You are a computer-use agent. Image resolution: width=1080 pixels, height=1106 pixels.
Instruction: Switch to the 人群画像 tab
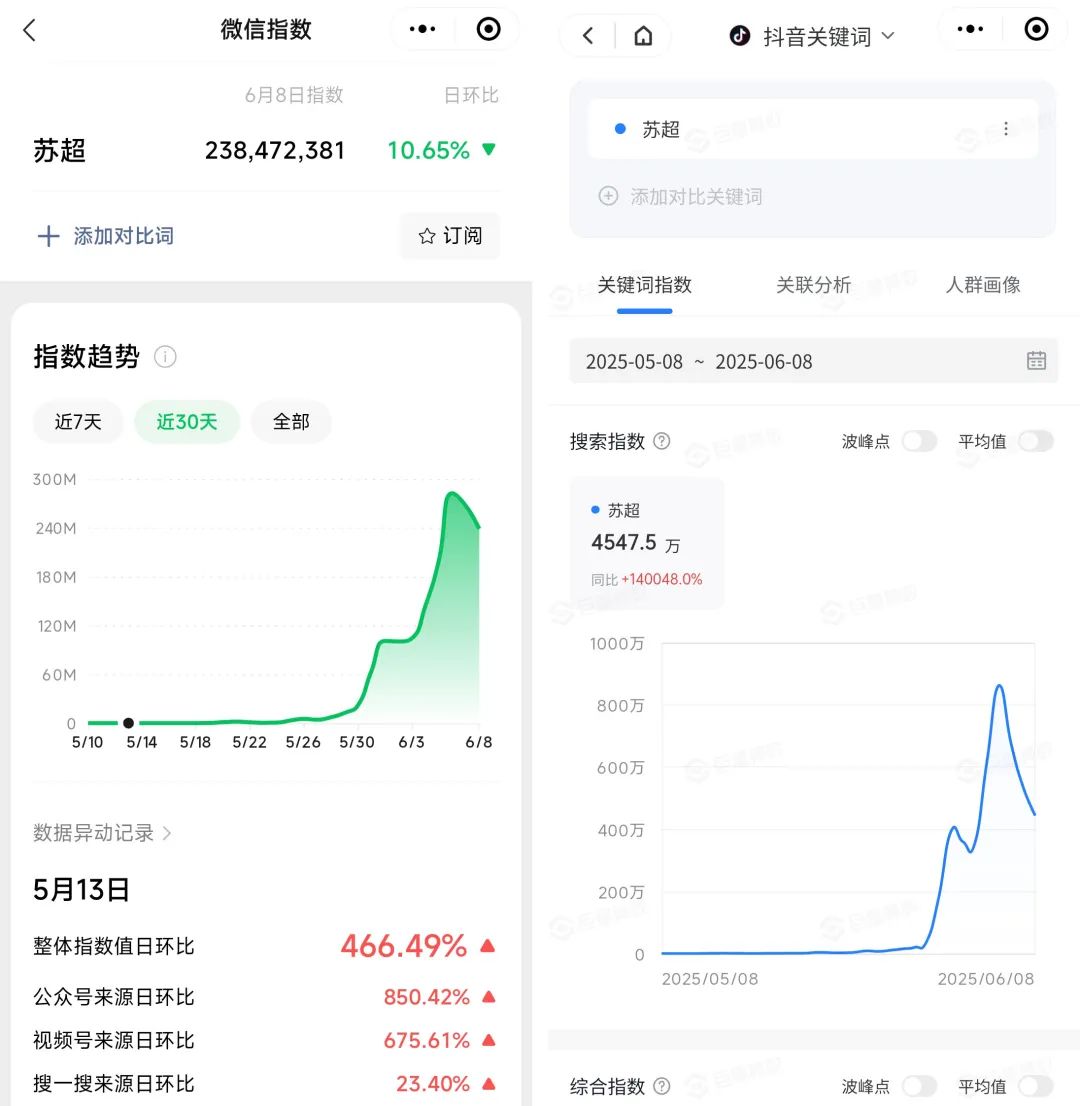(x=983, y=285)
